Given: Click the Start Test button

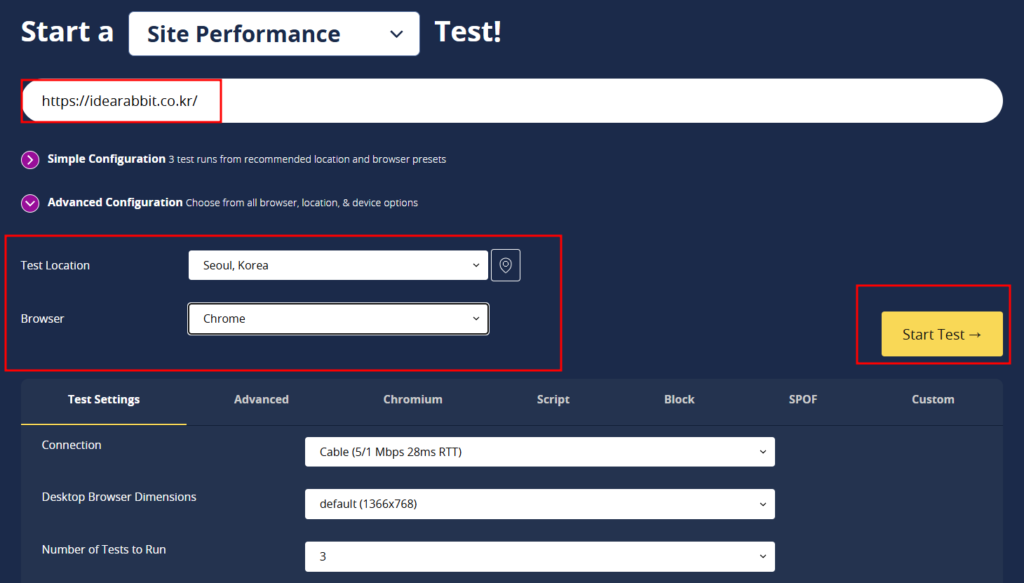Looking at the screenshot, I should click(942, 334).
